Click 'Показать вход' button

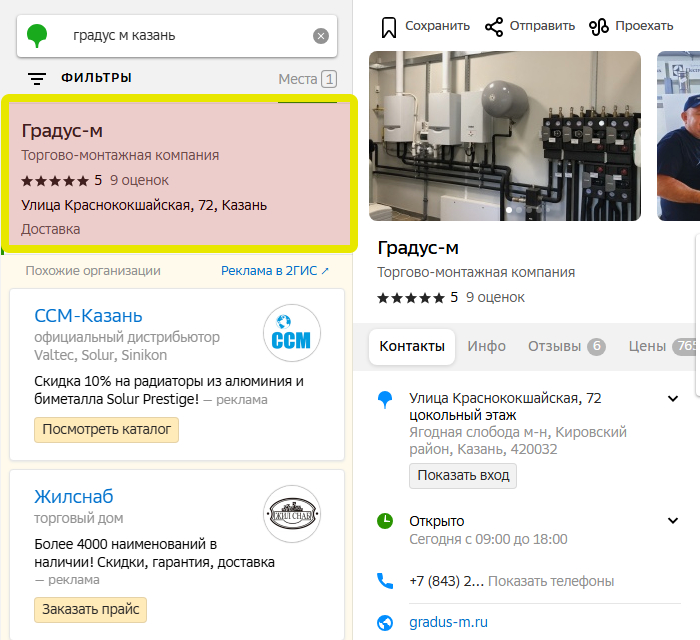tap(463, 476)
